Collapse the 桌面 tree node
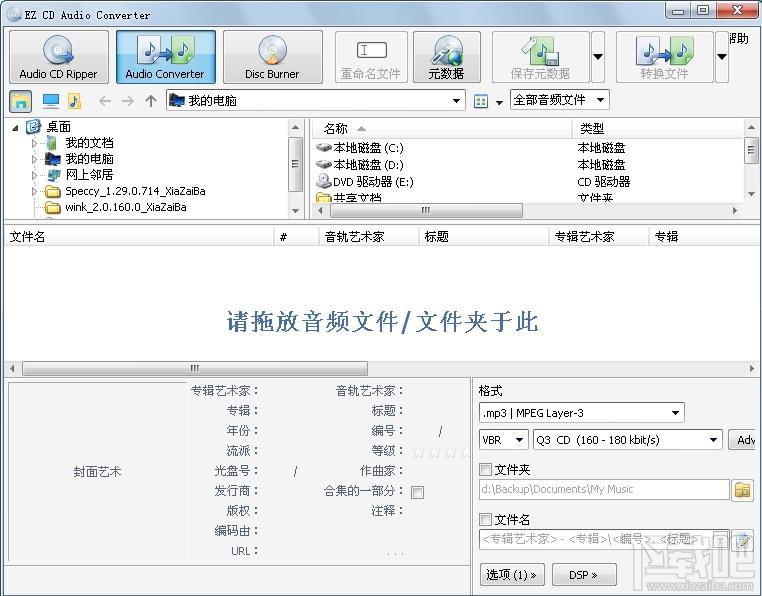762x596 pixels. tap(16, 128)
